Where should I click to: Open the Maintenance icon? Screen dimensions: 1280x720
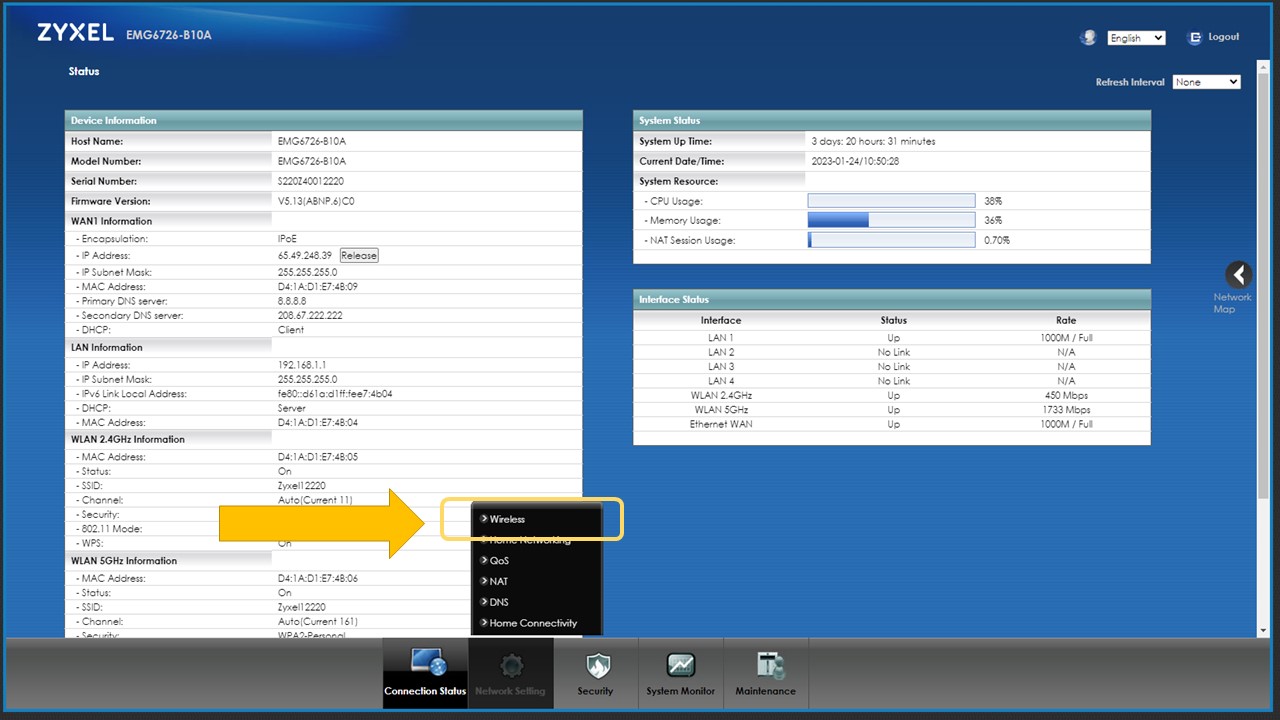pos(770,665)
